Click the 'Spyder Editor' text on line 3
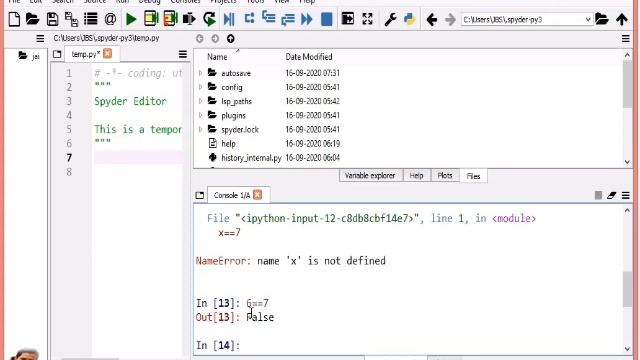 coord(130,101)
